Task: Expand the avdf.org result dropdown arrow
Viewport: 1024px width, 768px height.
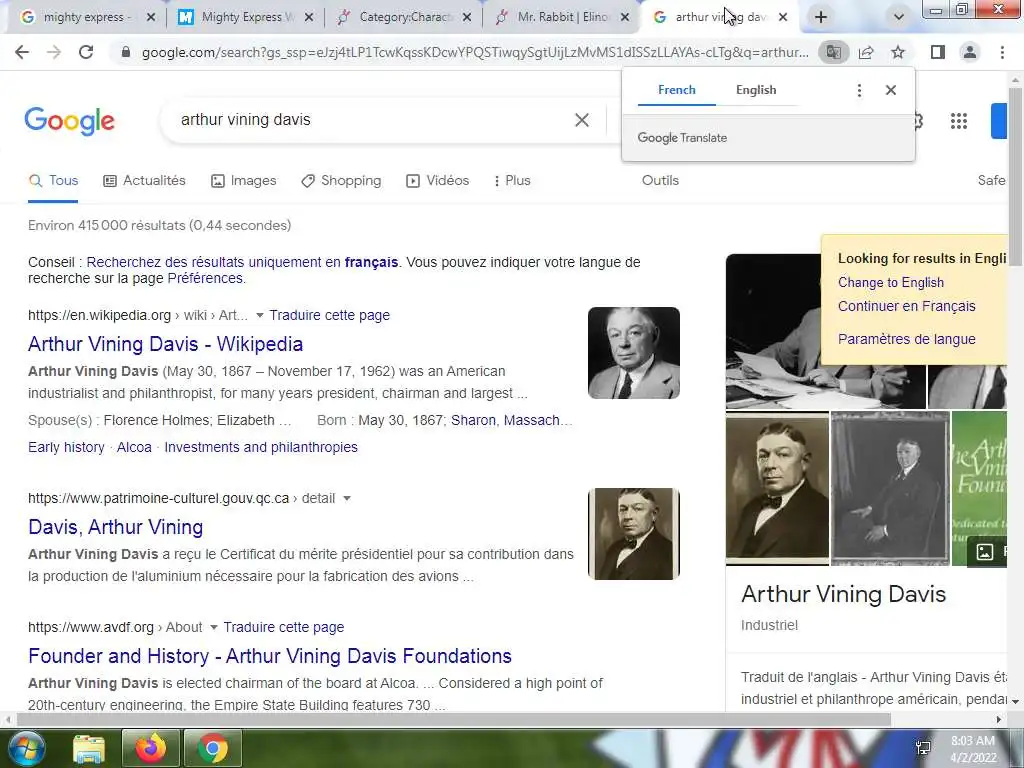Action: [x=213, y=628]
